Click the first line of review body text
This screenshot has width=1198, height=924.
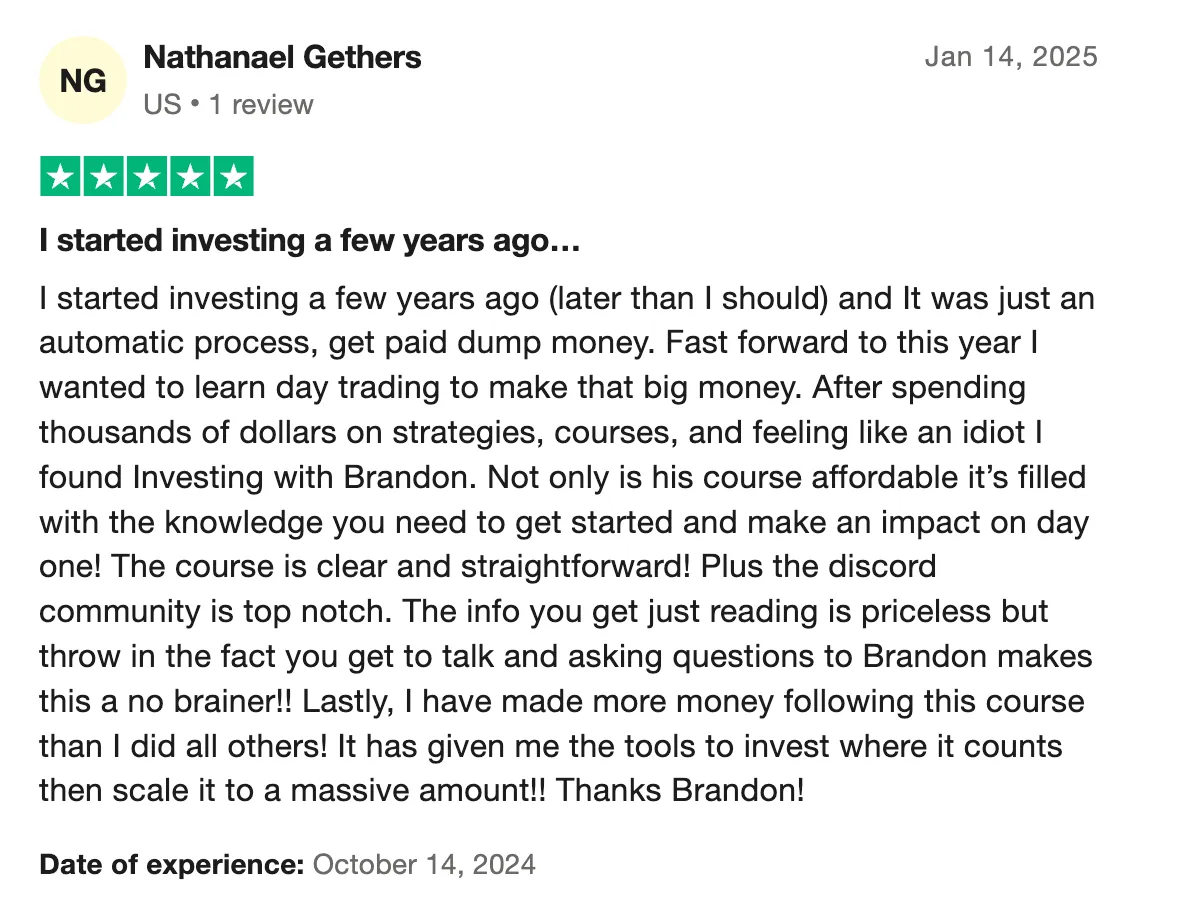point(567,299)
